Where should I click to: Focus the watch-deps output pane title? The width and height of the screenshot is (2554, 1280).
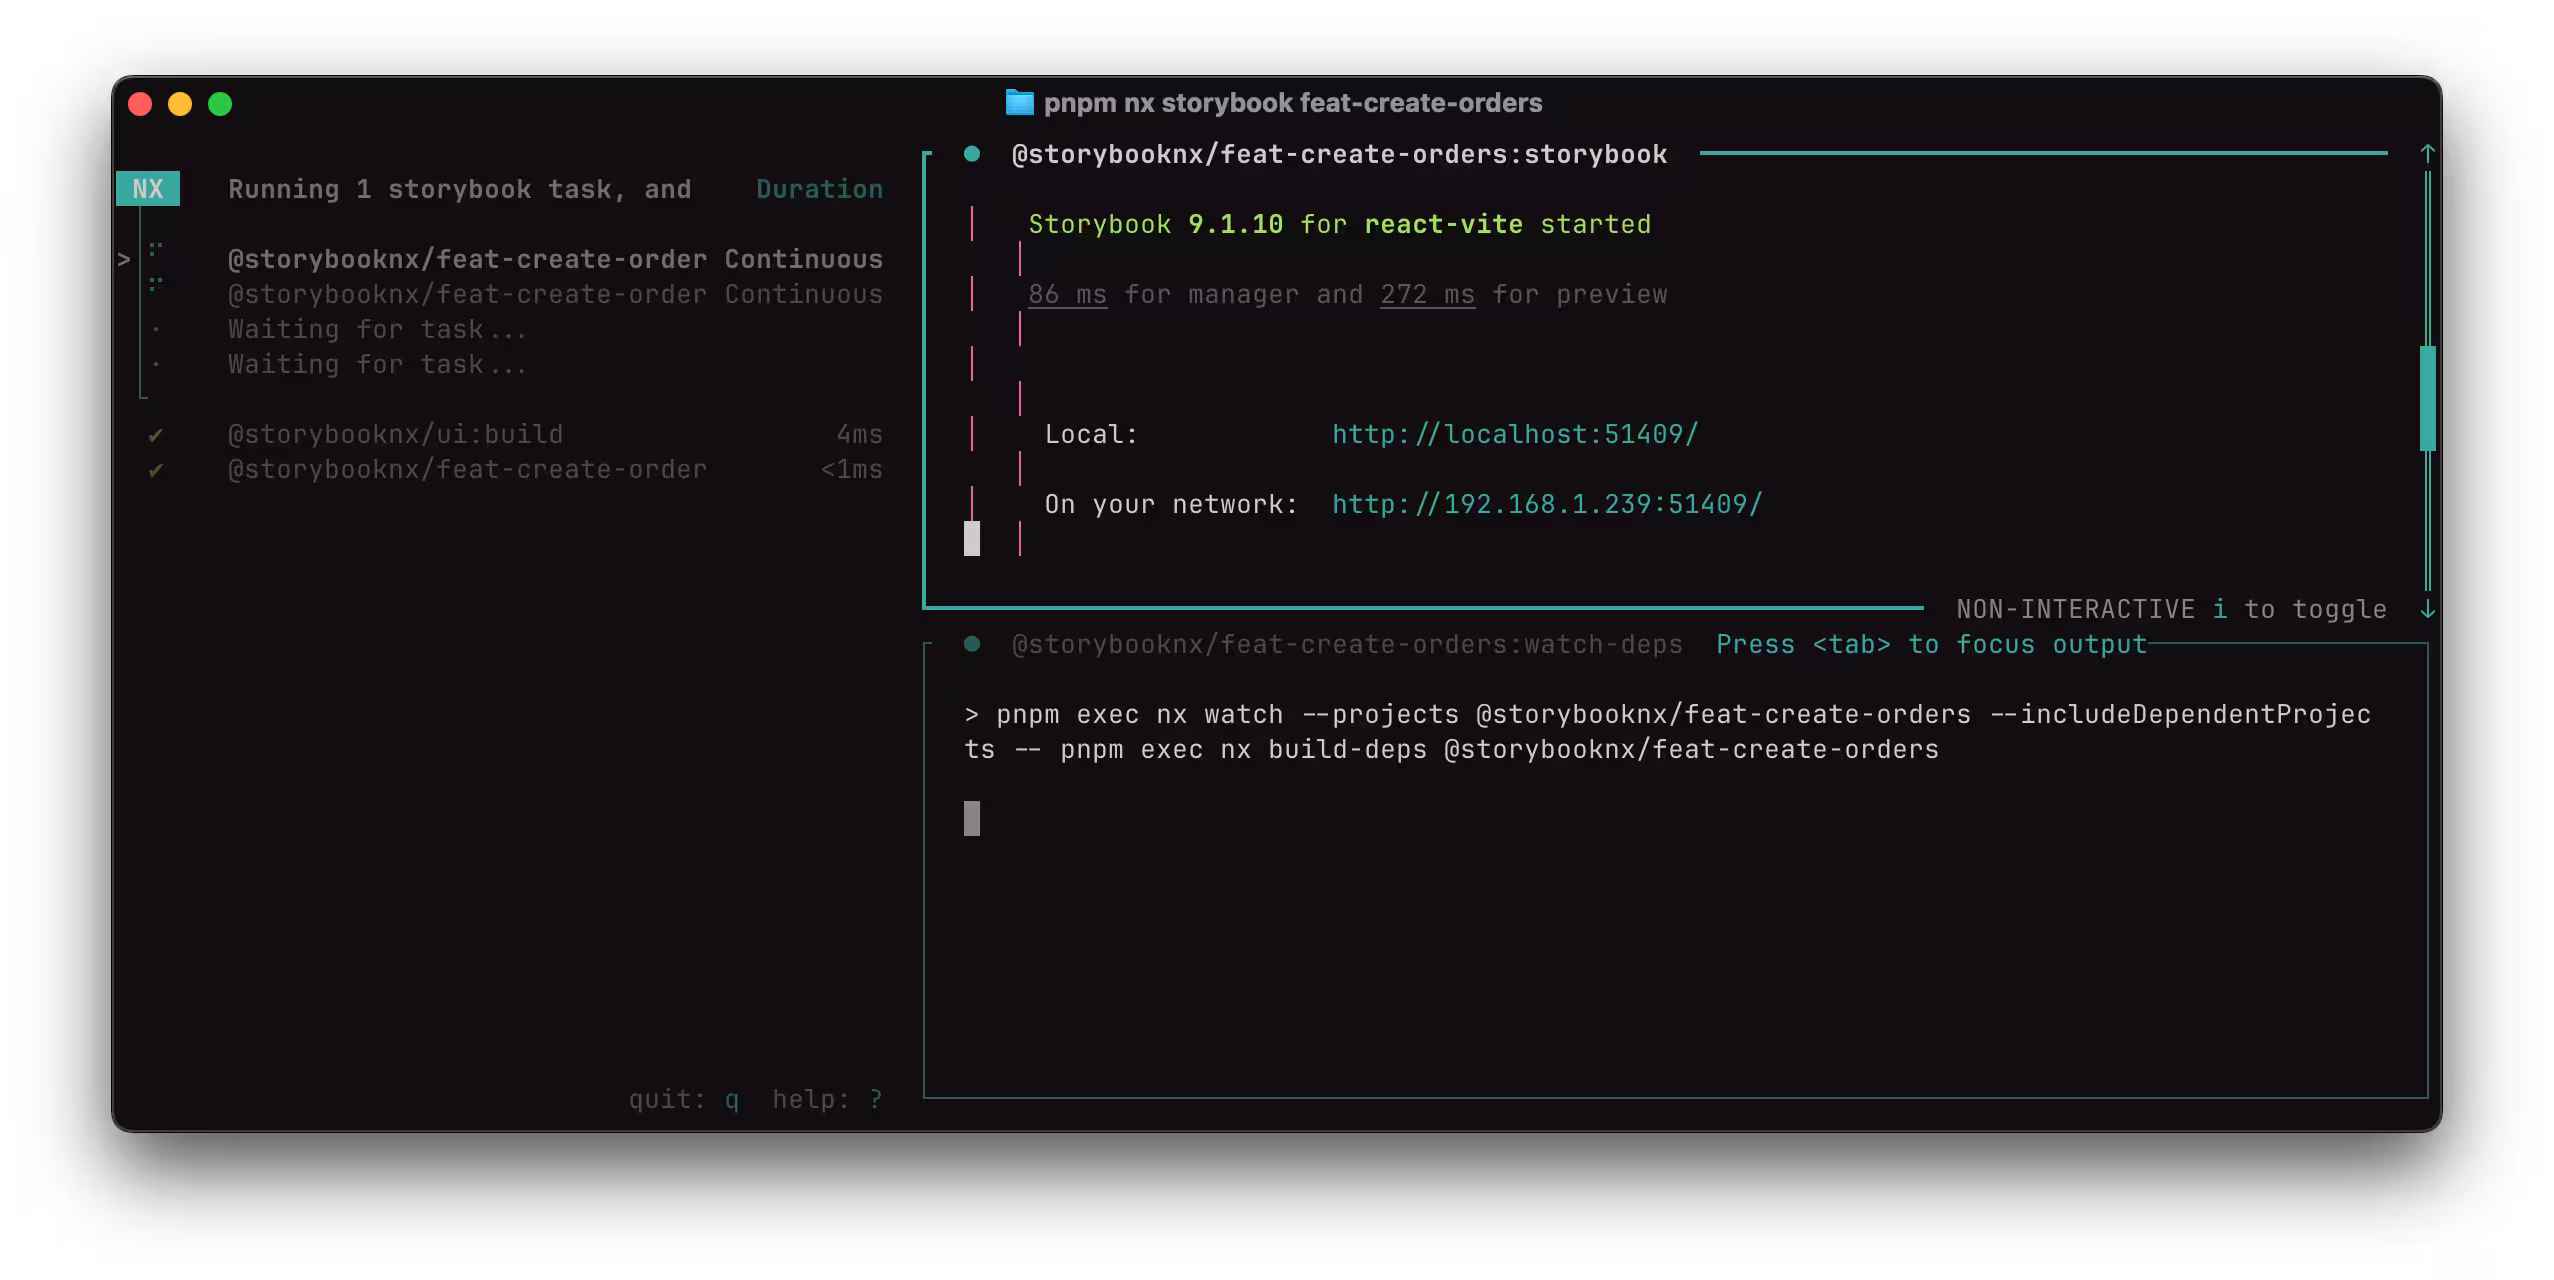click(1346, 644)
